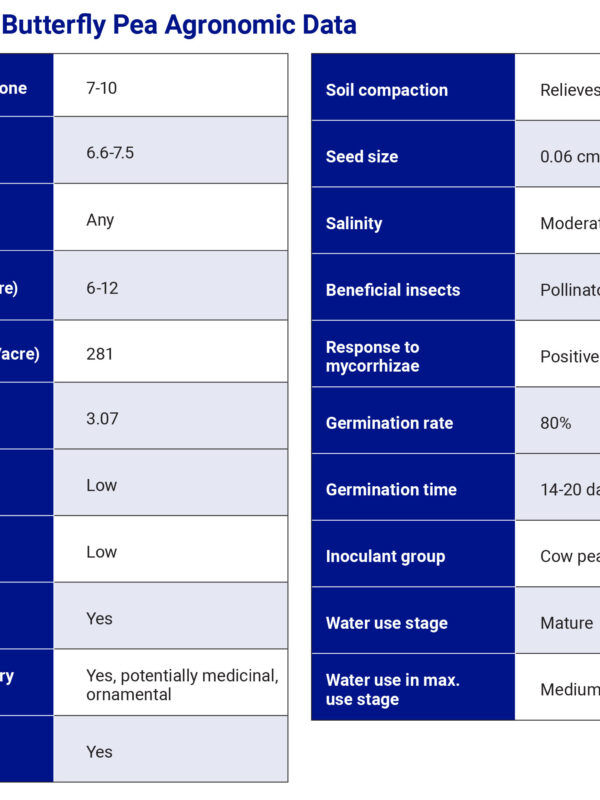Click the potentially medicinal, ornamental text
This screenshot has height=800, width=600.
[x=182, y=685]
